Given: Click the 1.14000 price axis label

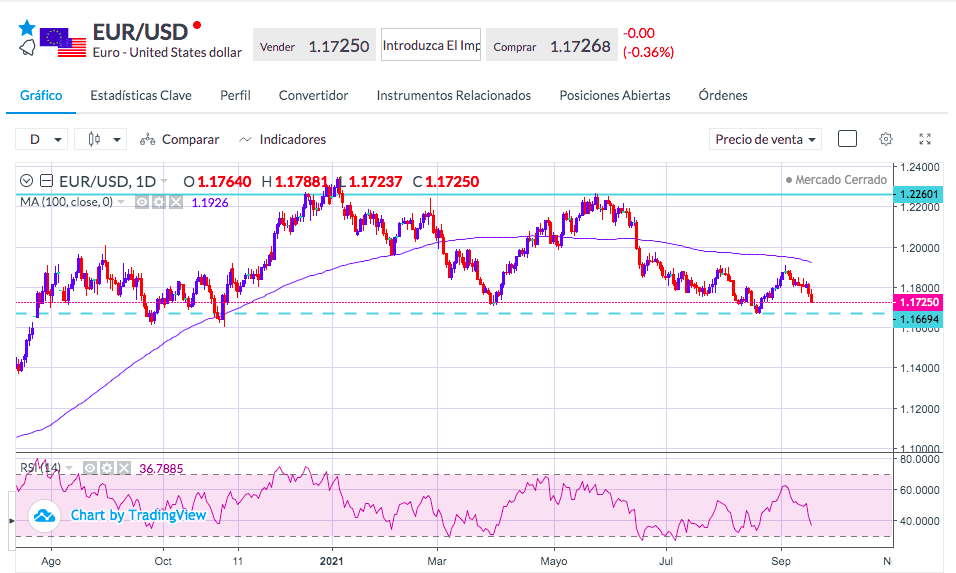Looking at the screenshot, I should [x=919, y=368].
